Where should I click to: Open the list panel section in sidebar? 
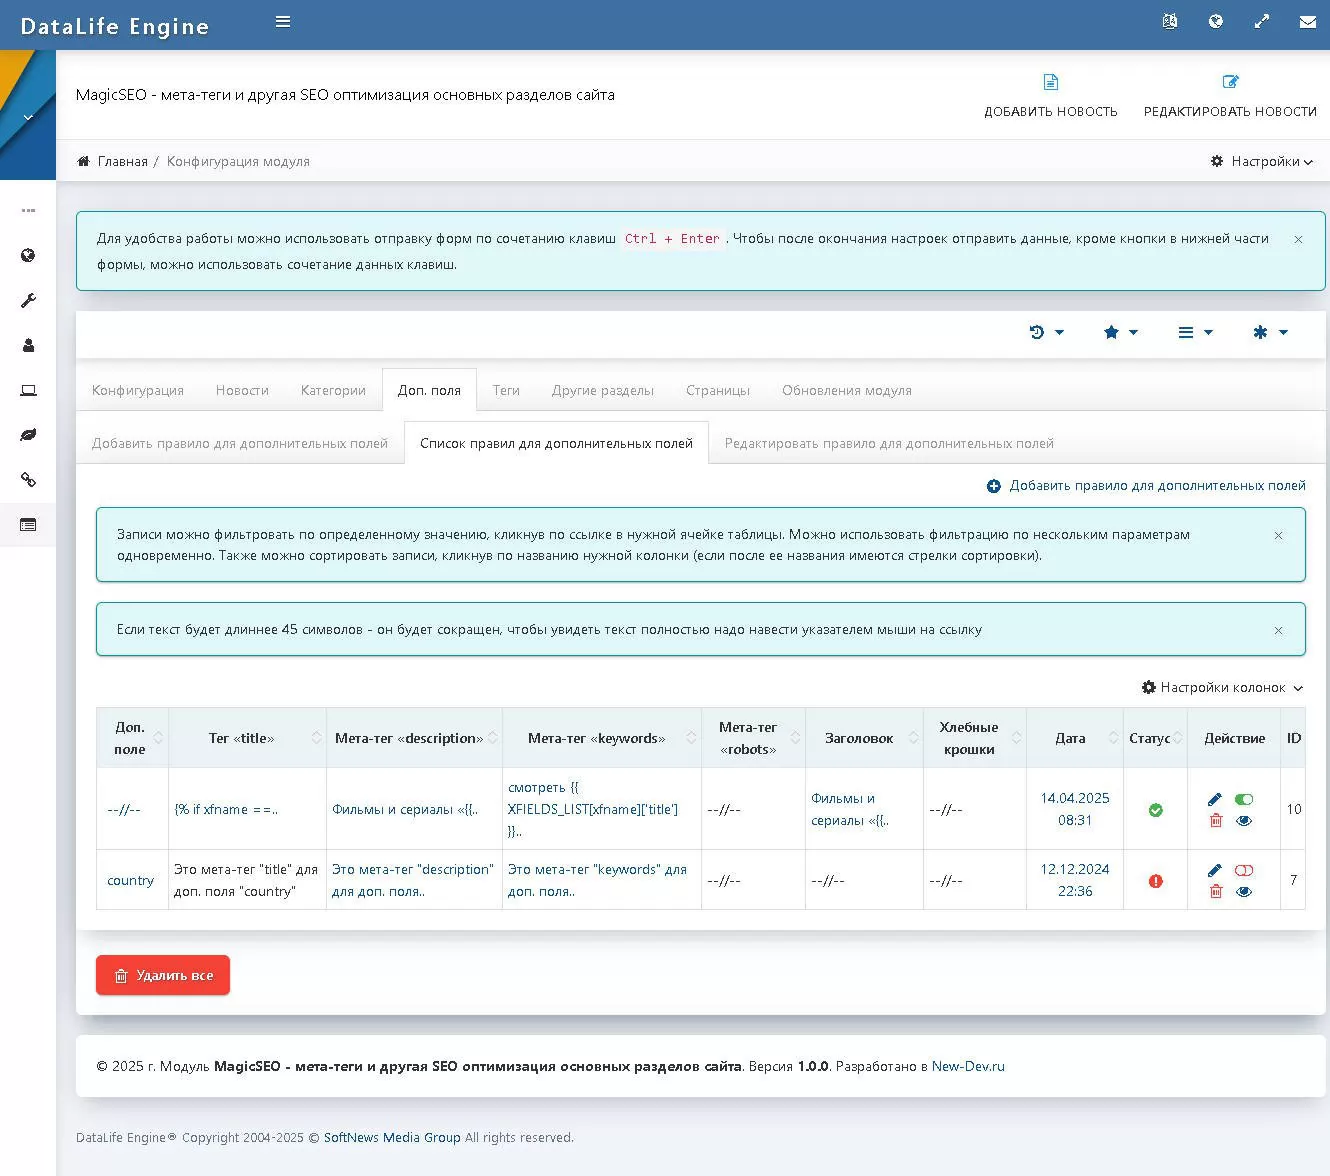pos(28,525)
